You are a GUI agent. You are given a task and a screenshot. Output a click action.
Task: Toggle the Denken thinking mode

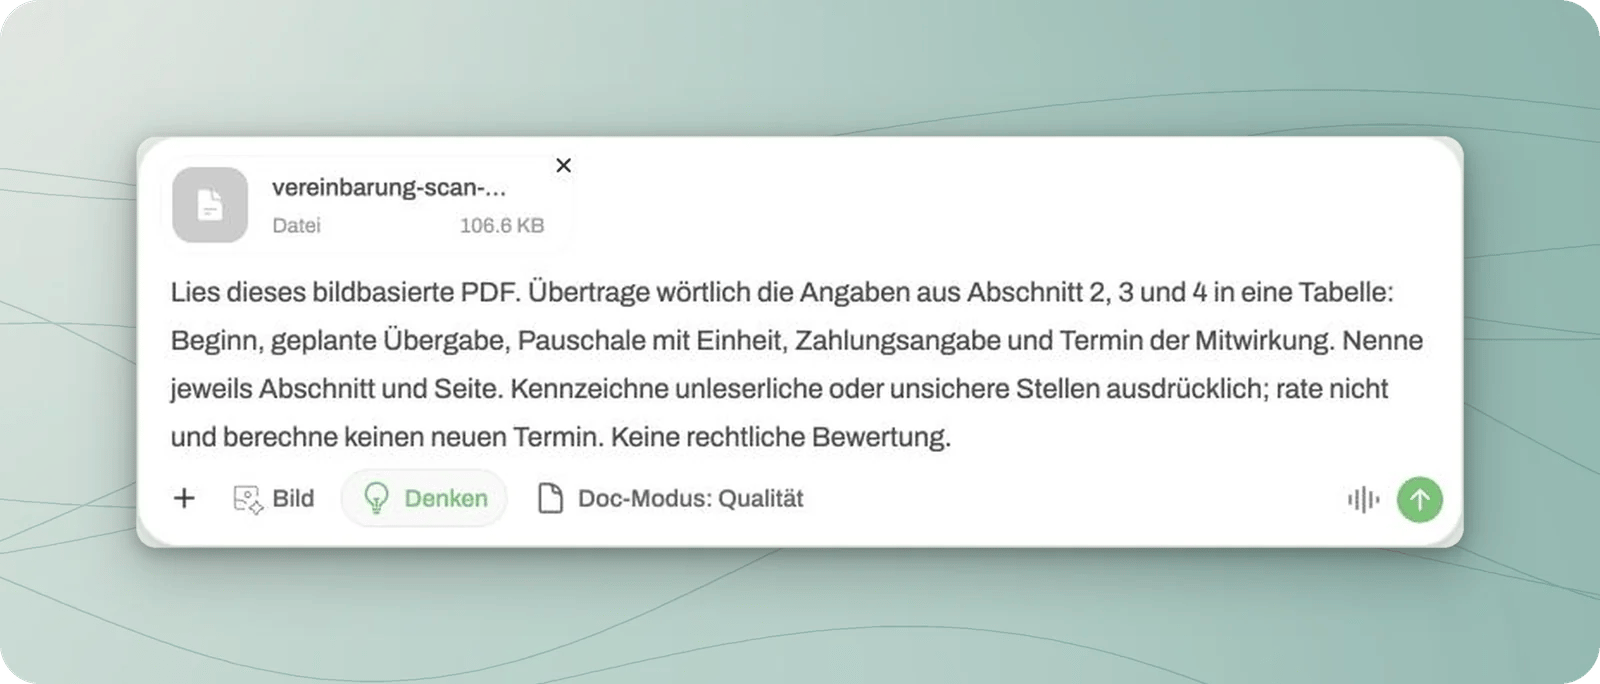coord(425,498)
